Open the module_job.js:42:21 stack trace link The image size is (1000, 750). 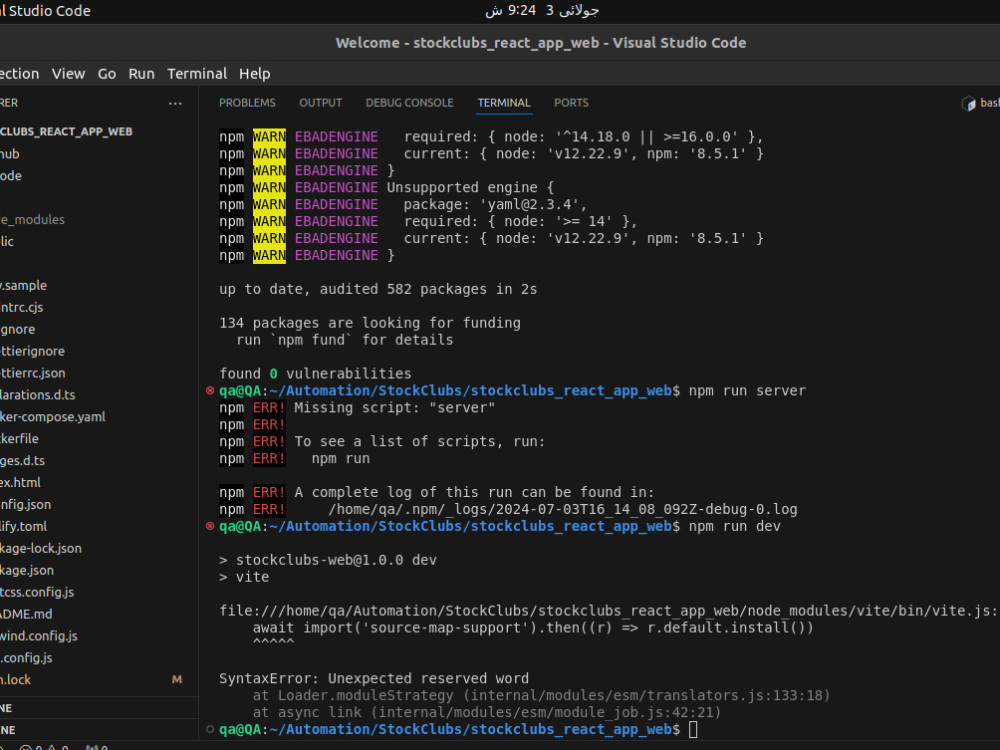tap(546, 712)
